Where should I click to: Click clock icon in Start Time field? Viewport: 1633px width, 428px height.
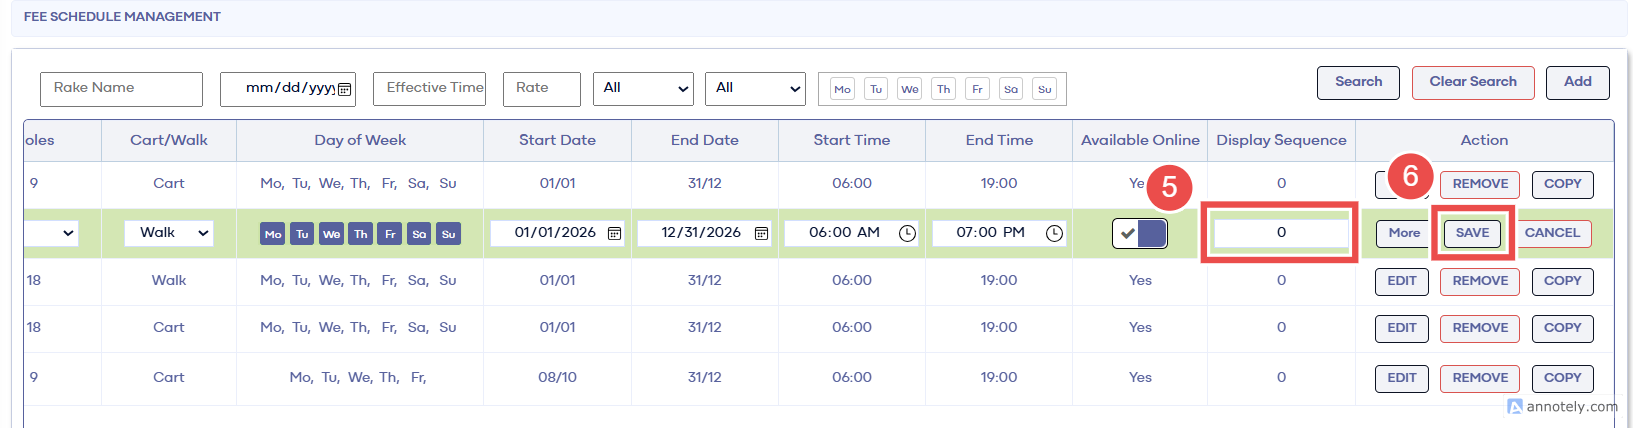(907, 233)
